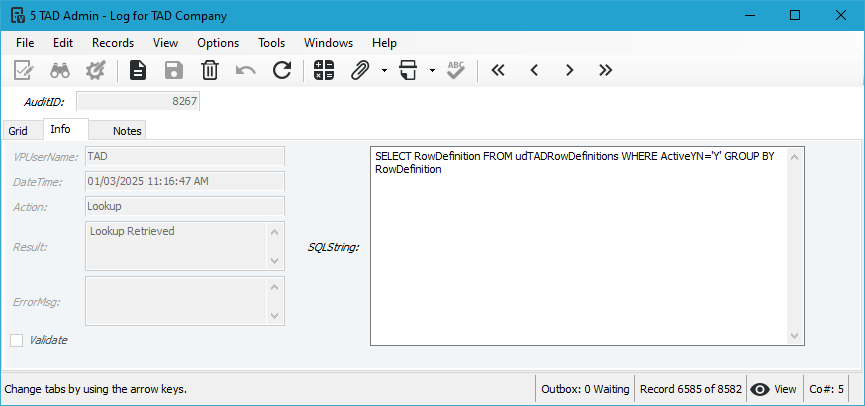The width and height of the screenshot is (865, 406).
Task: Click the AuditID label
Action: (44, 102)
